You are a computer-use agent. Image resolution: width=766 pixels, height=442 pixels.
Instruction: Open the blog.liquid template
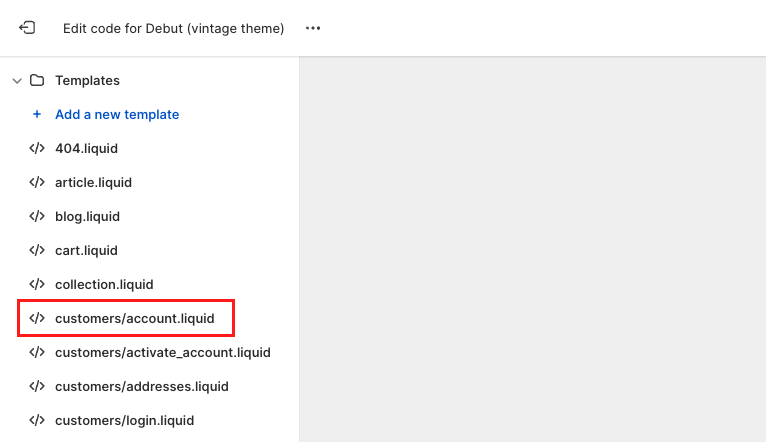tap(87, 216)
